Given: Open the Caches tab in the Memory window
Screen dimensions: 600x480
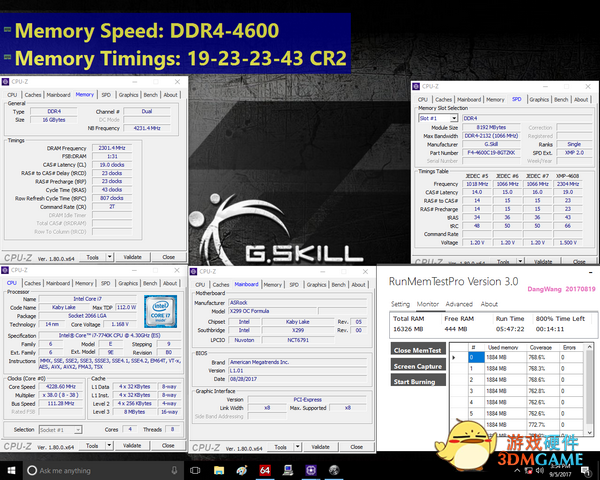Looking at the screenshot, I should [33, 95].
